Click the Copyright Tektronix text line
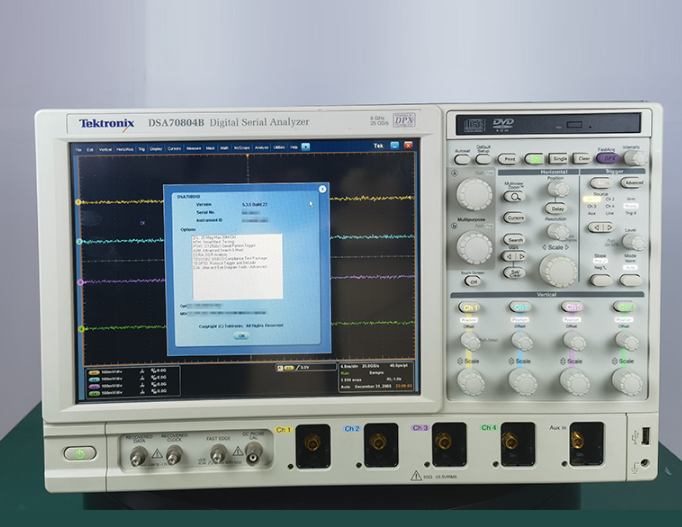The image size is (682, 527). click(x=241, y=326)
